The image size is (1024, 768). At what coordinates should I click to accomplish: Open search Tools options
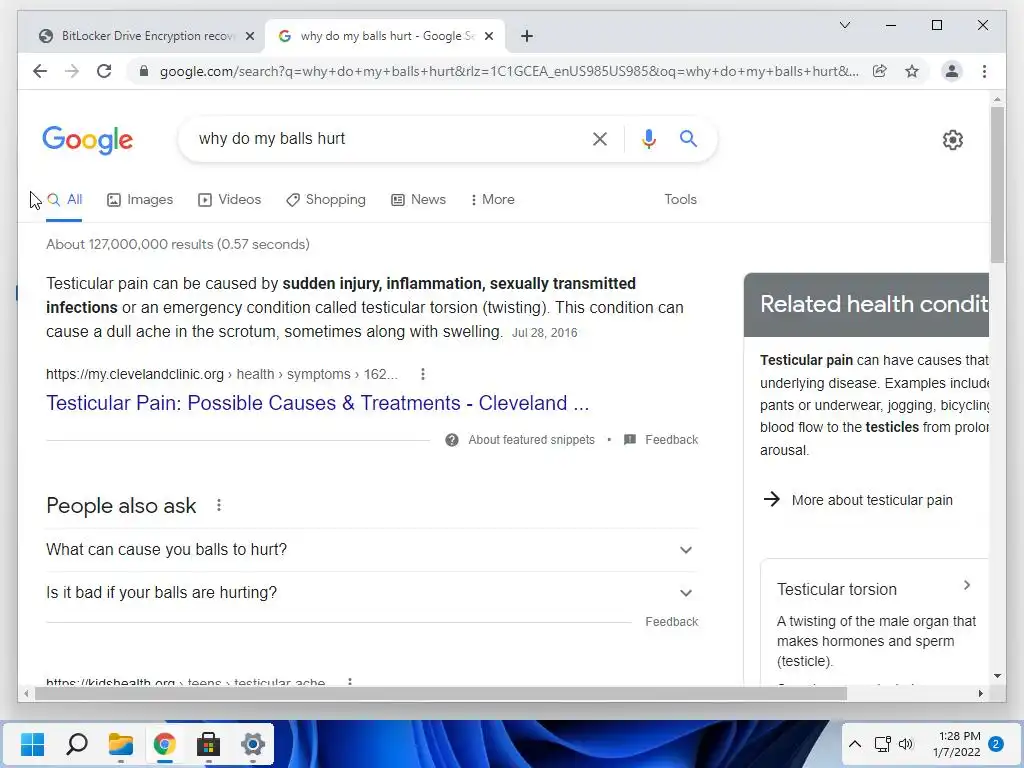(680, 200)
